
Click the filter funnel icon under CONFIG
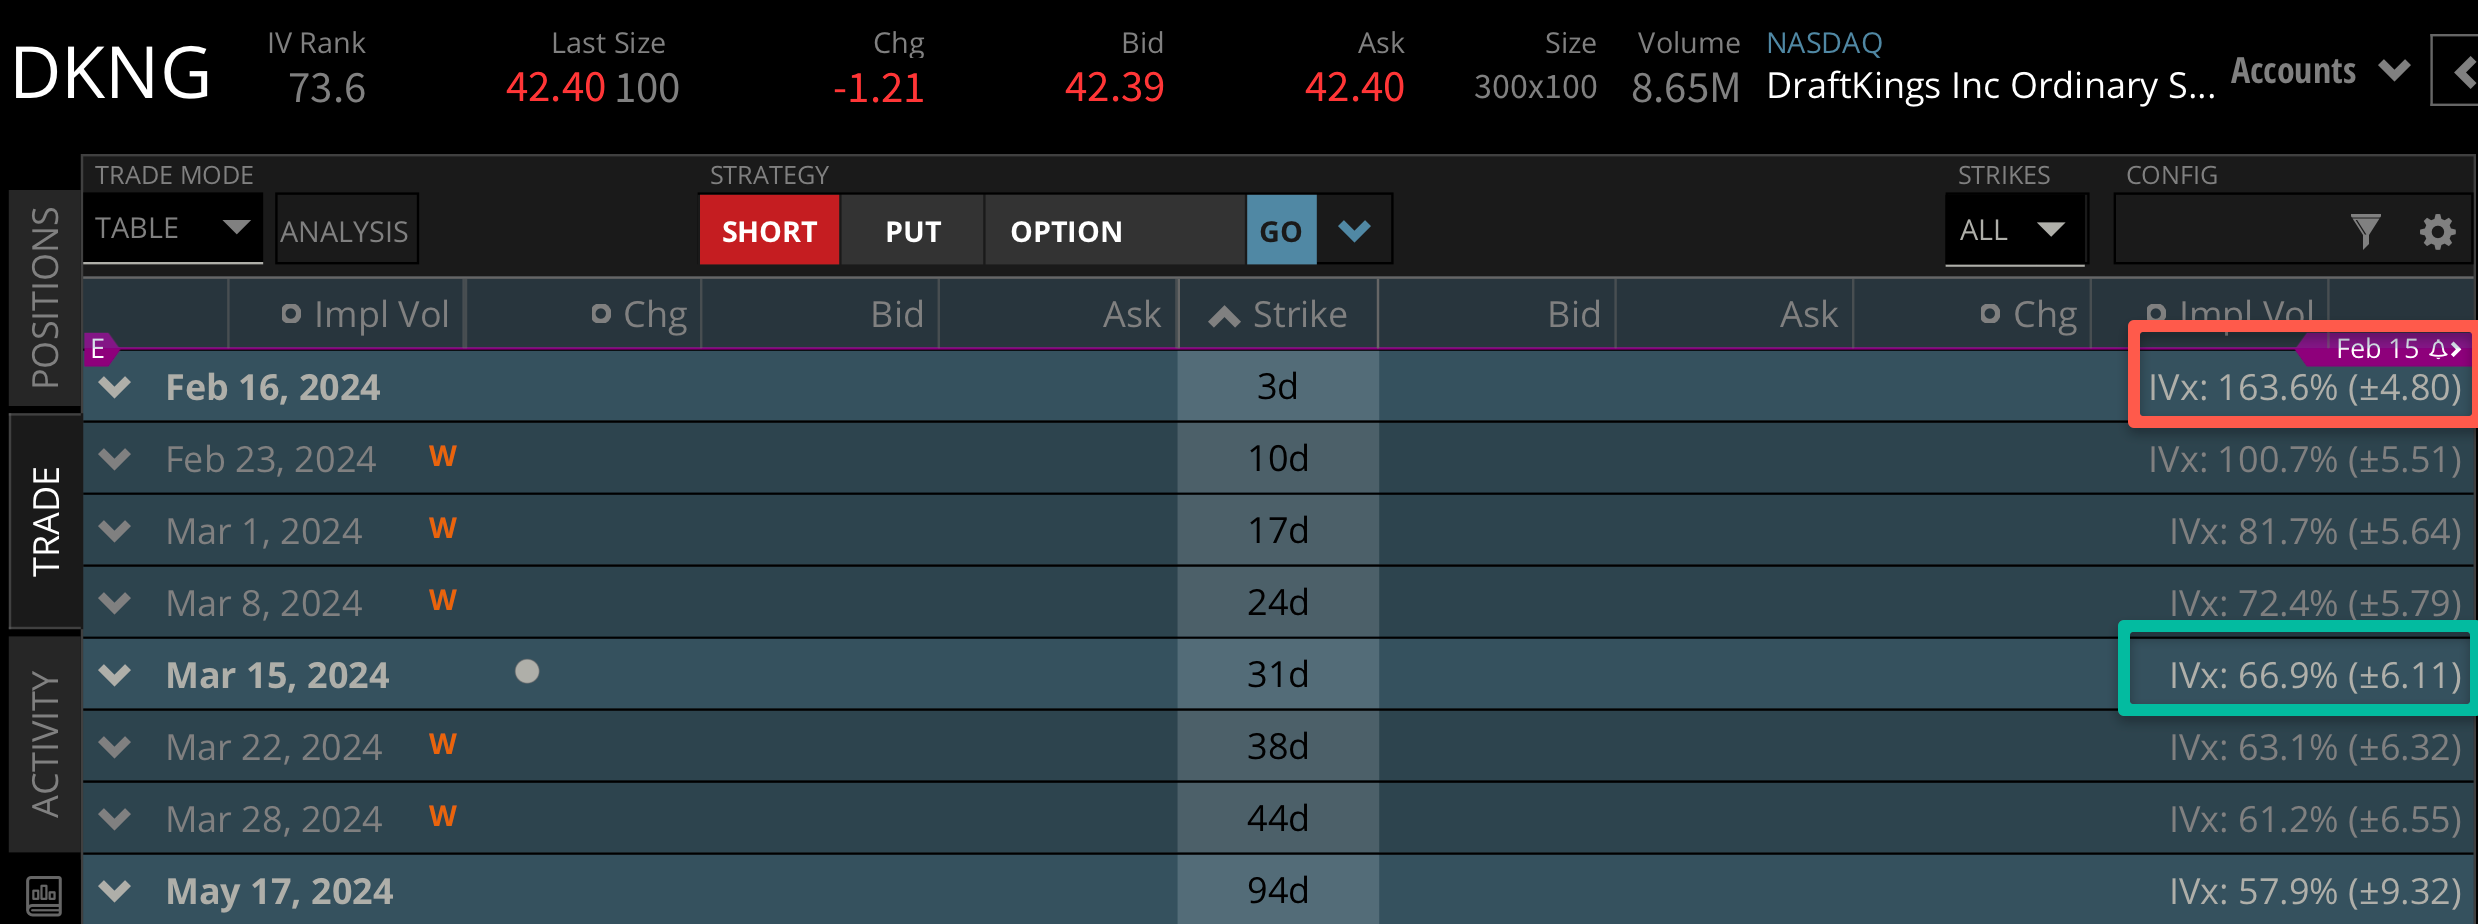[x=2366, y=231]
